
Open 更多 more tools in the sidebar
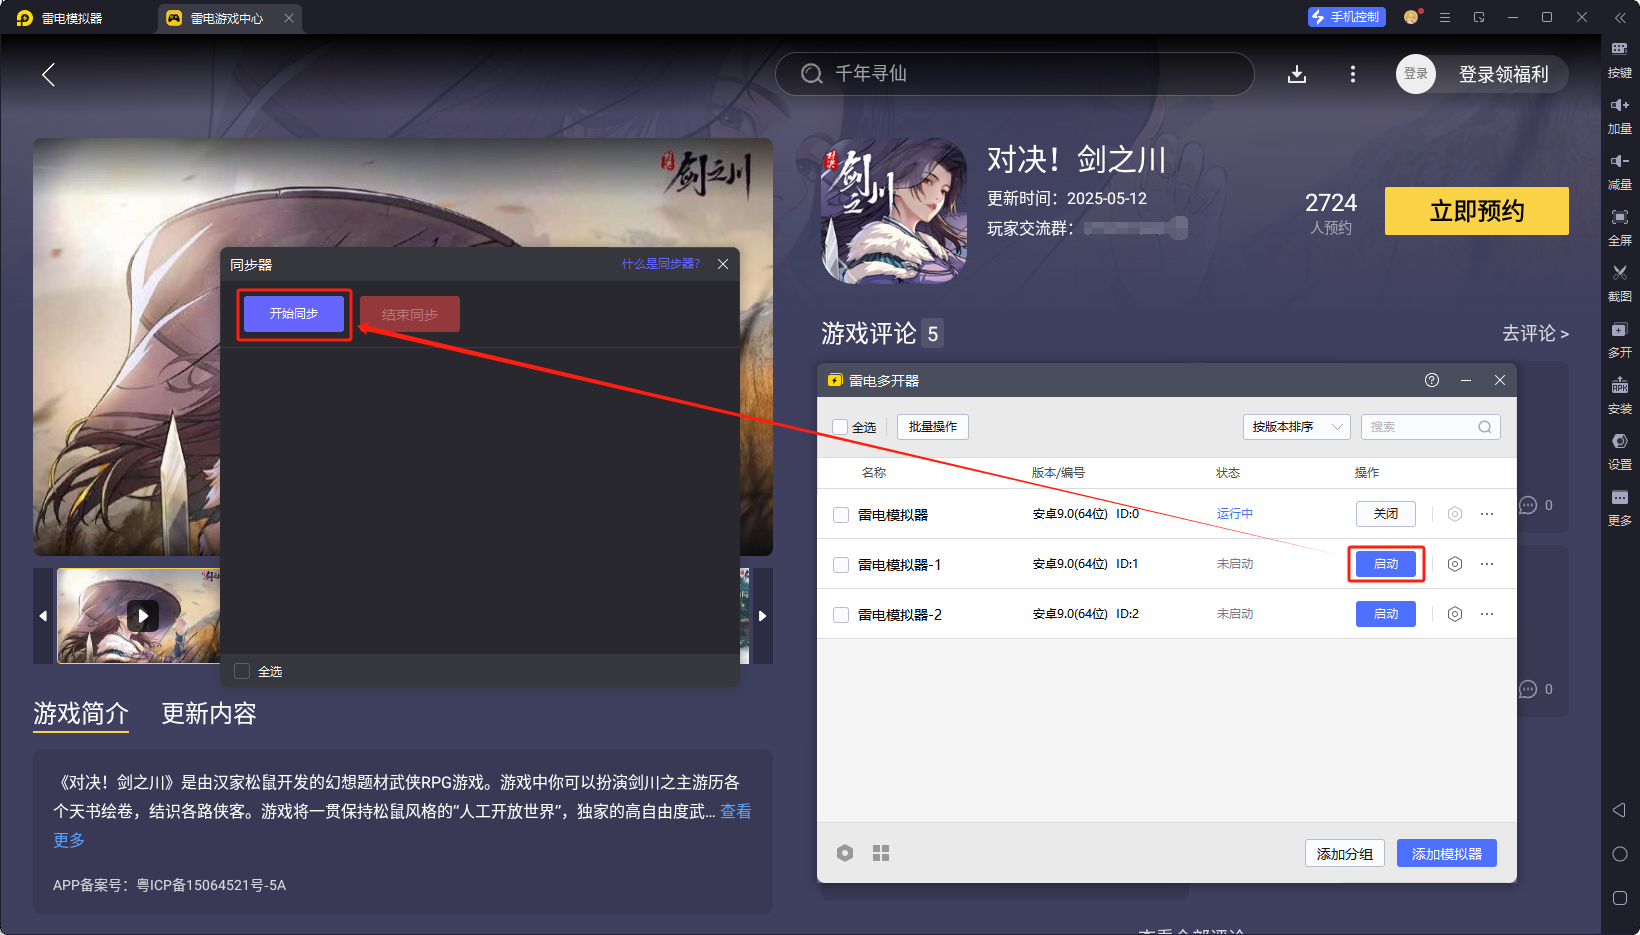pos(1620,507)
